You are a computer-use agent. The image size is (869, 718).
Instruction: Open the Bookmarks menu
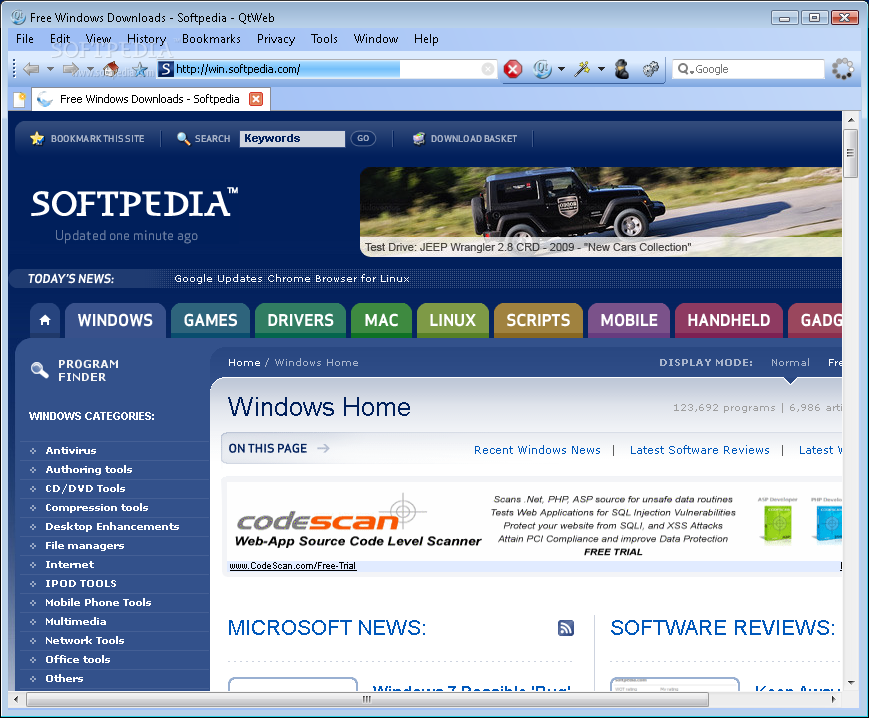point(212,39)
